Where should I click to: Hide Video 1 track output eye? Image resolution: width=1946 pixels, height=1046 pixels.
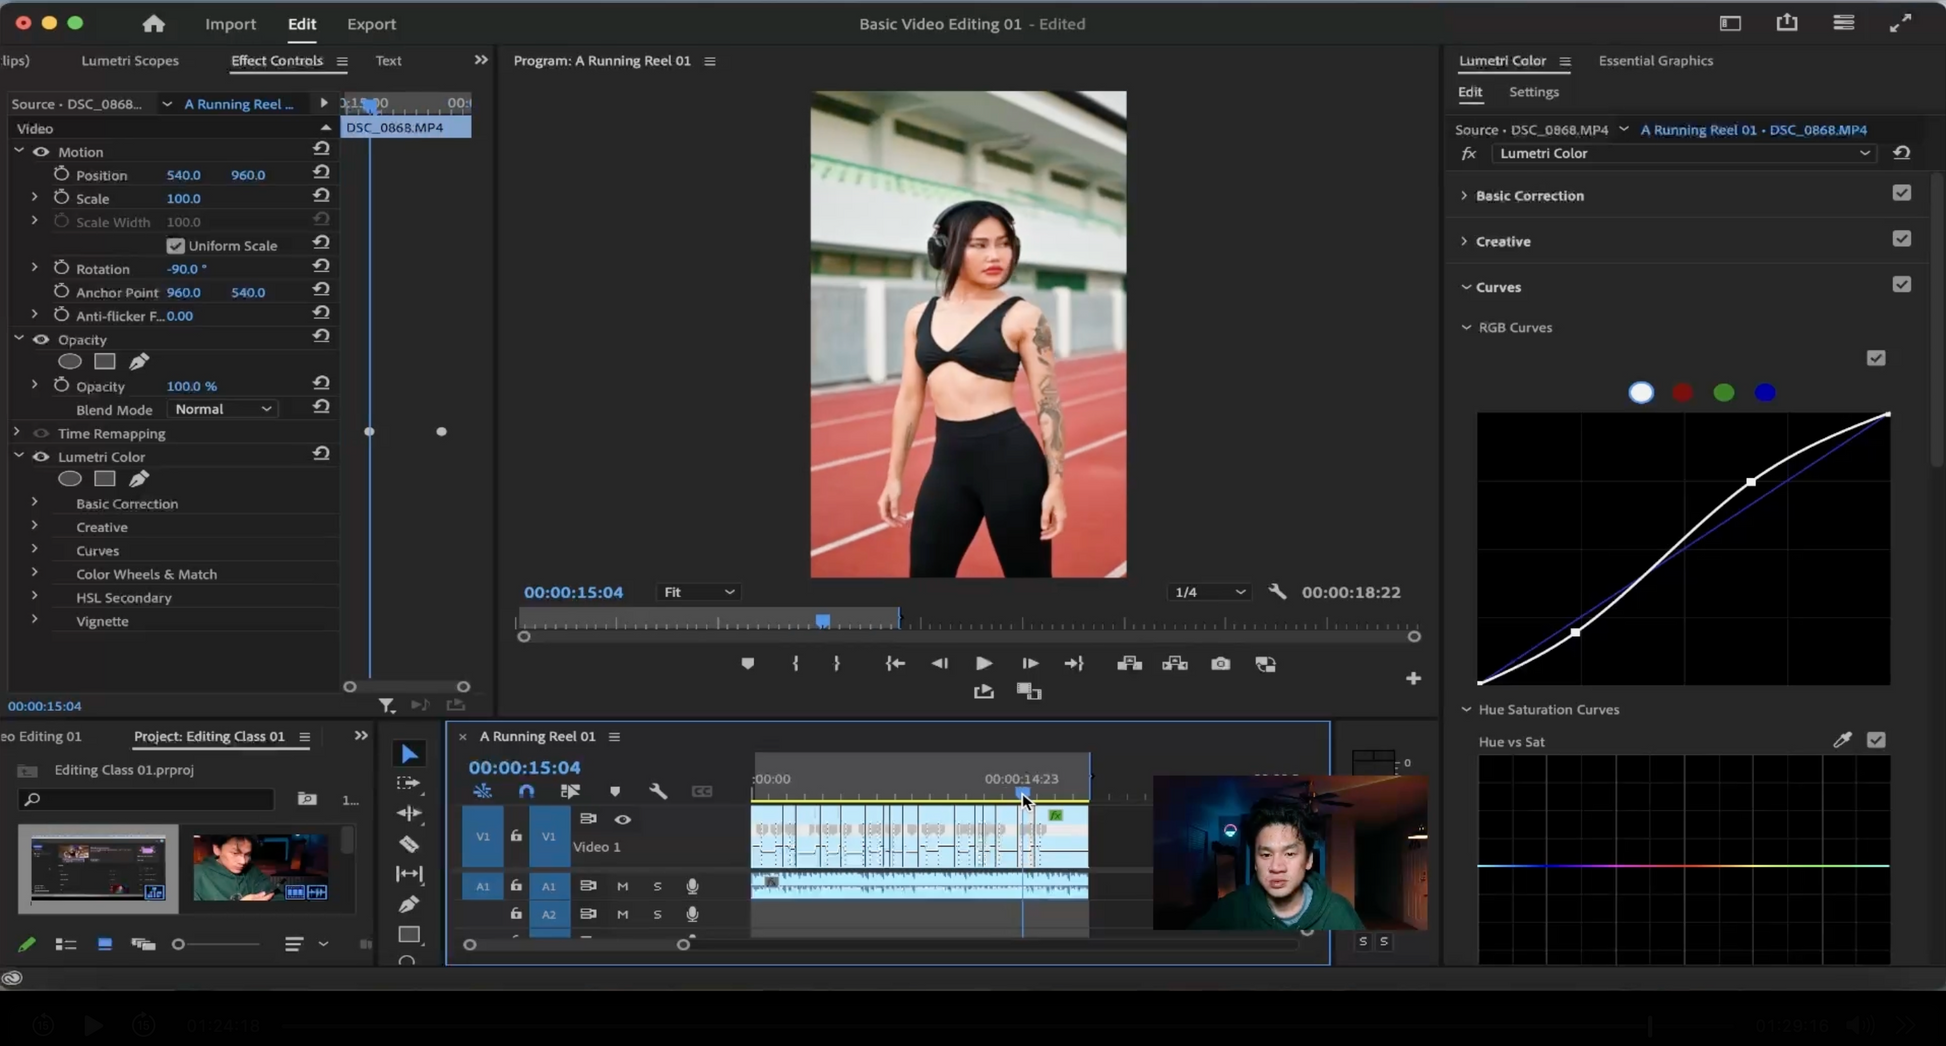622,819
